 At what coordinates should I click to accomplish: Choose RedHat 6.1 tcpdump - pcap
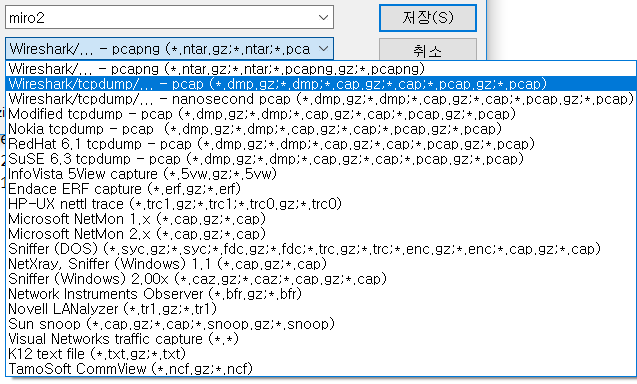(x=321, y=144)
